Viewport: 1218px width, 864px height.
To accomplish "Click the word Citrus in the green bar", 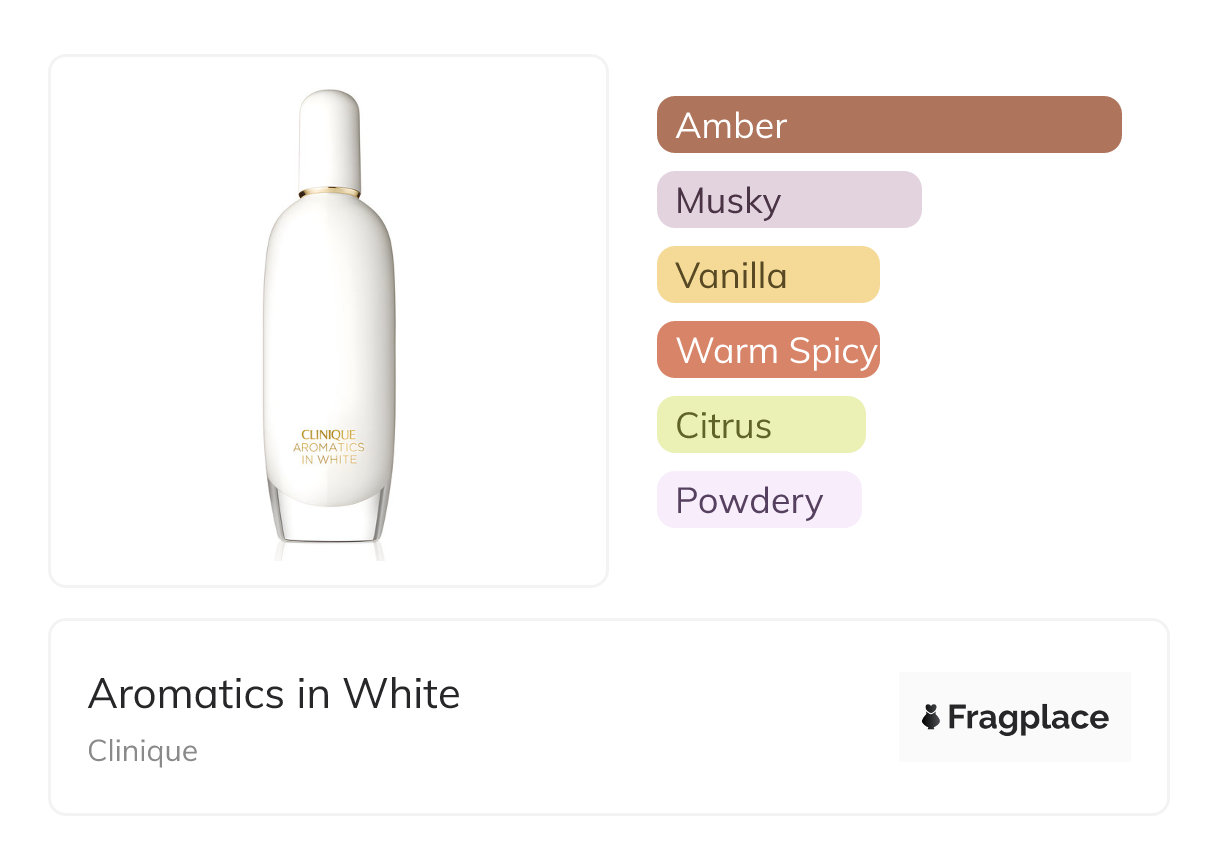I will click(x=723, y=426).
